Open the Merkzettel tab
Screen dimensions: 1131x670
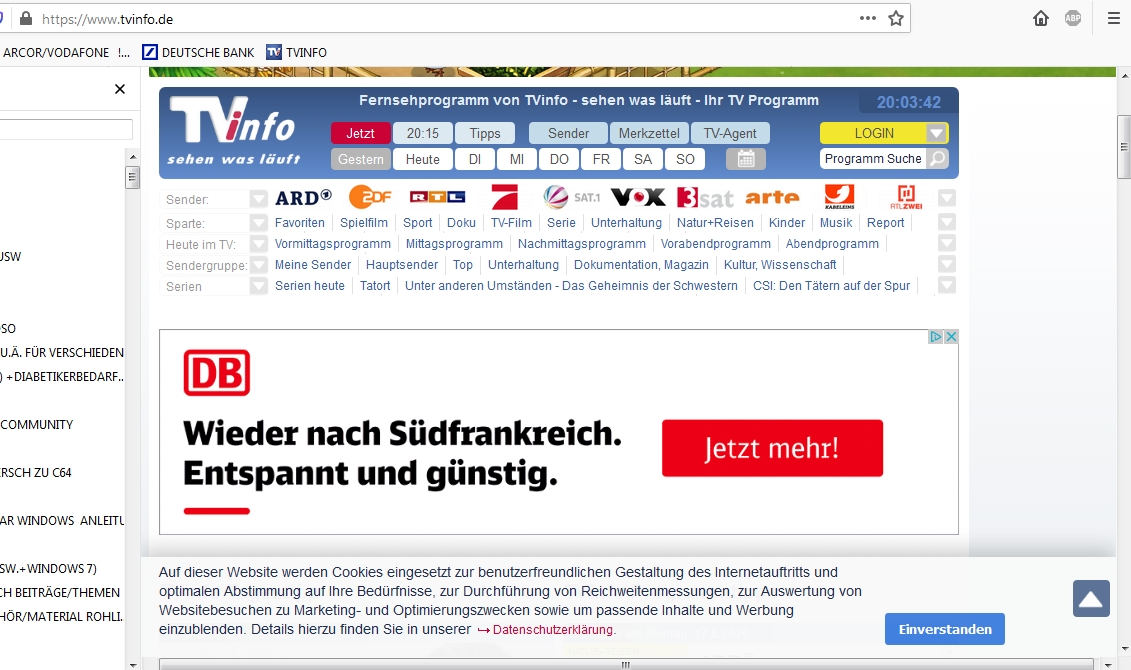click(x=649, y=133)
